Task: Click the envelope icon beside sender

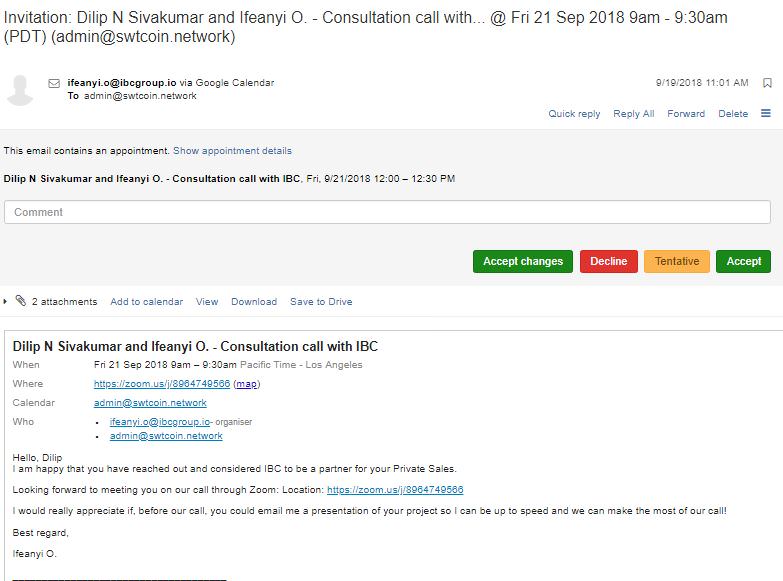Action: 54,83
